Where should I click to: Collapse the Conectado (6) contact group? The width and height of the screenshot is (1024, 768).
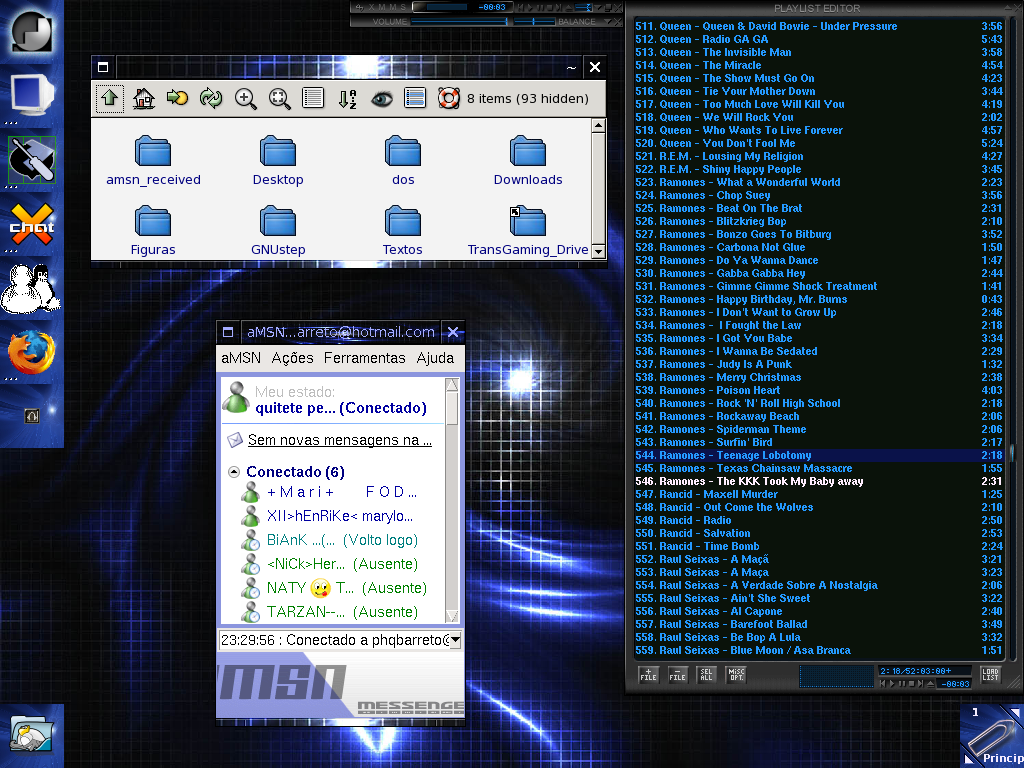pyautogui.click(x=234, y=472)
